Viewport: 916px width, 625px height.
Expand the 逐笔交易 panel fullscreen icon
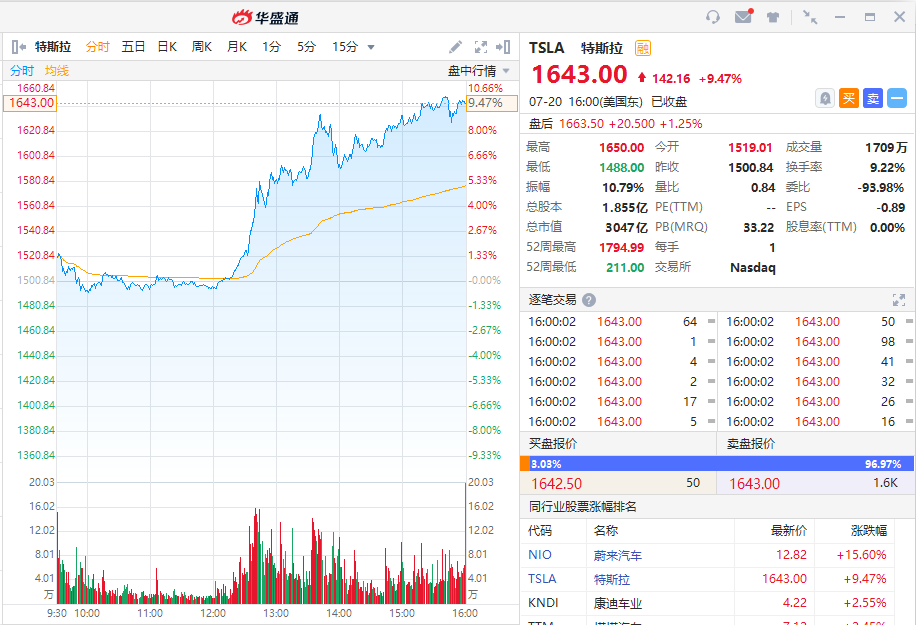point(899,300)
